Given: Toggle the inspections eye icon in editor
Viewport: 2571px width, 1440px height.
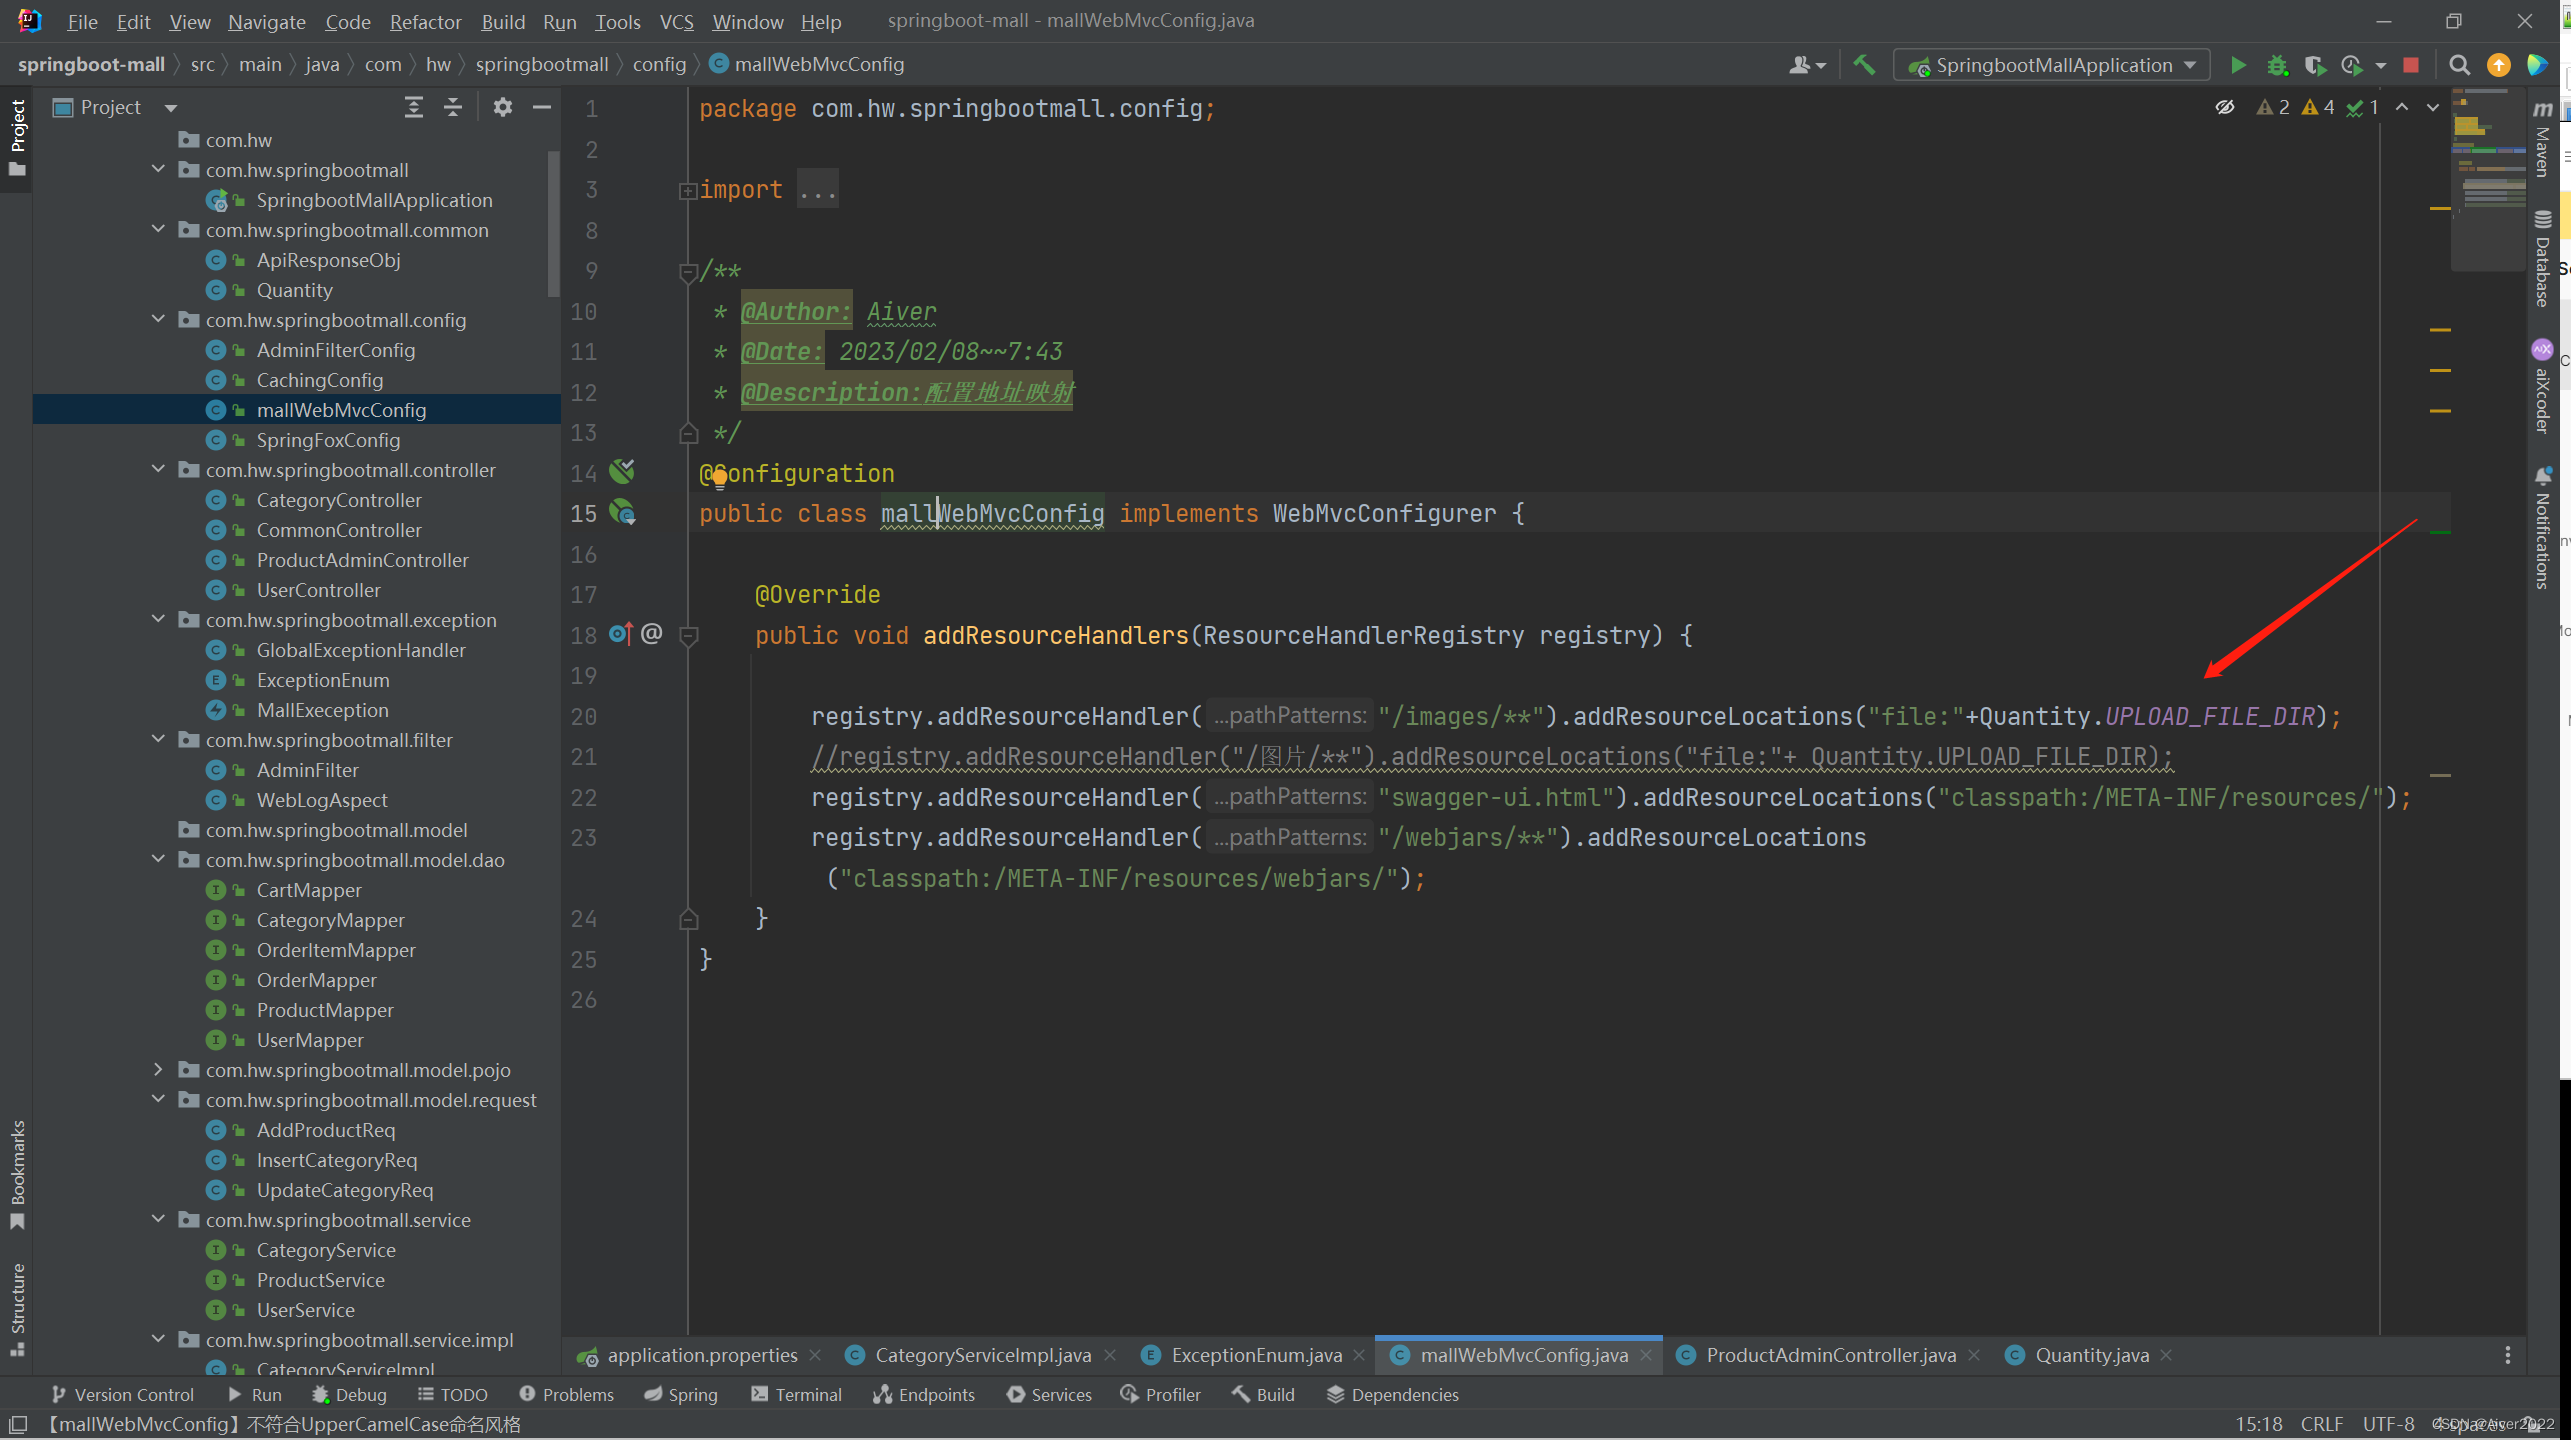Looking at the screenshot, I should [x=2224, y=107].
